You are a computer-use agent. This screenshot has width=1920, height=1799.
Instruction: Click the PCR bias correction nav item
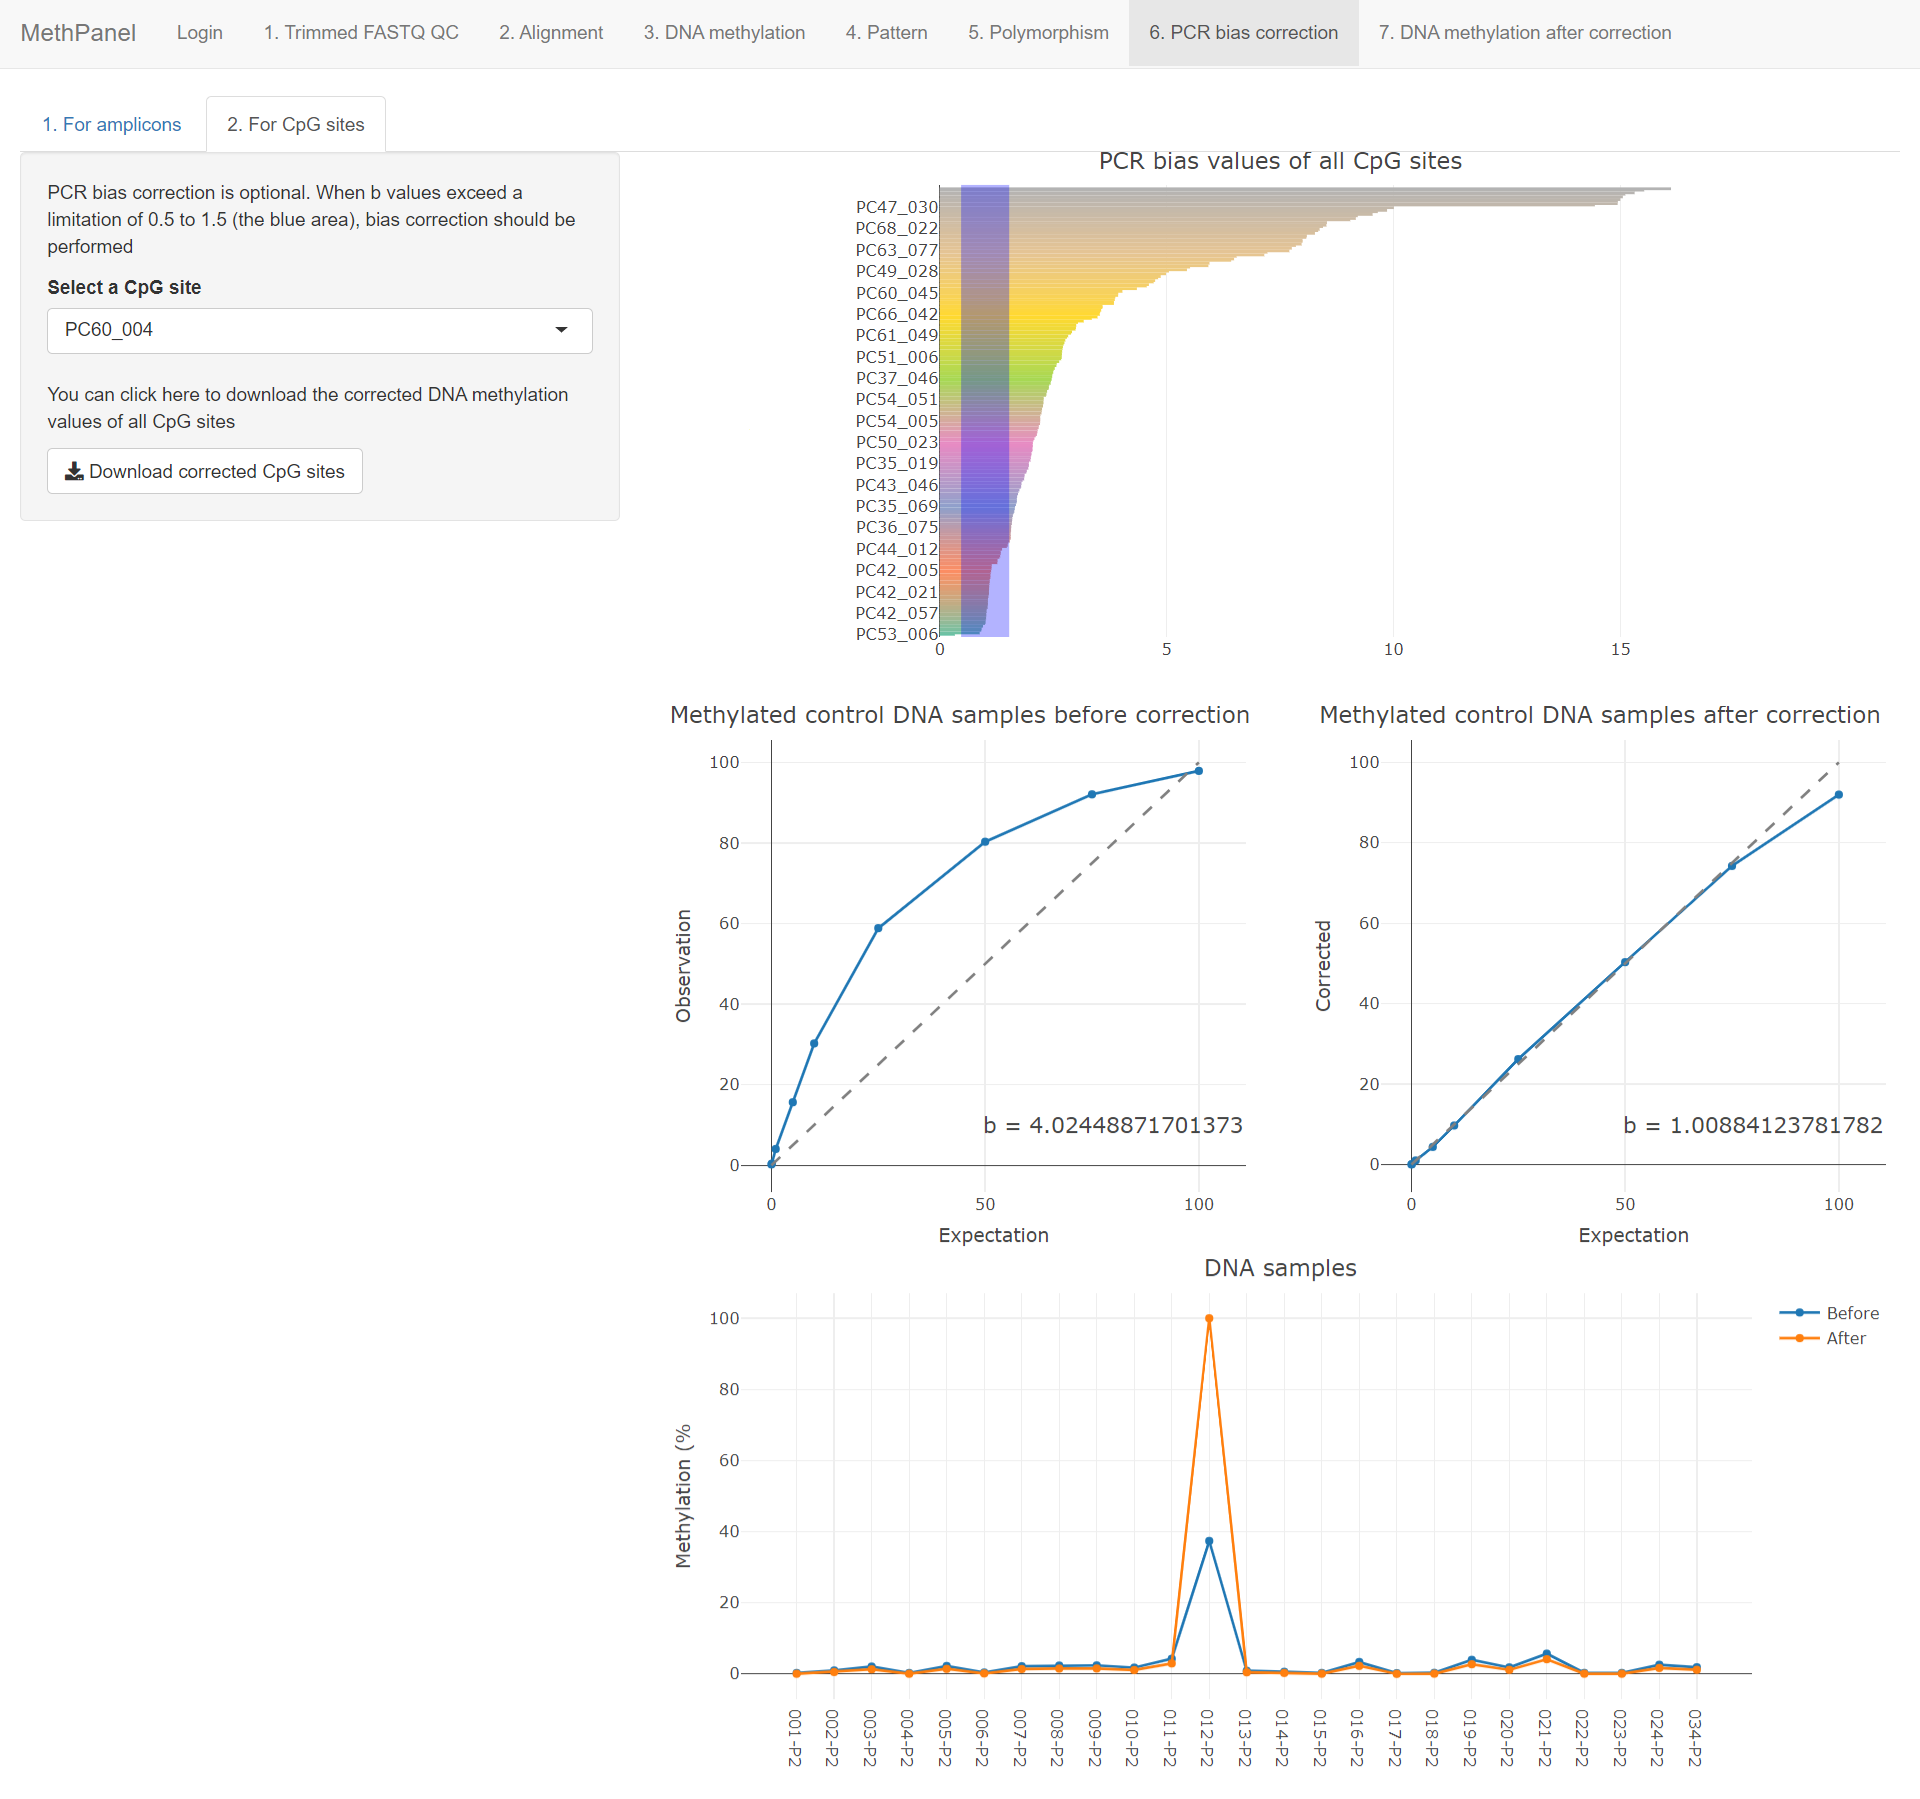coord(1243,33)
